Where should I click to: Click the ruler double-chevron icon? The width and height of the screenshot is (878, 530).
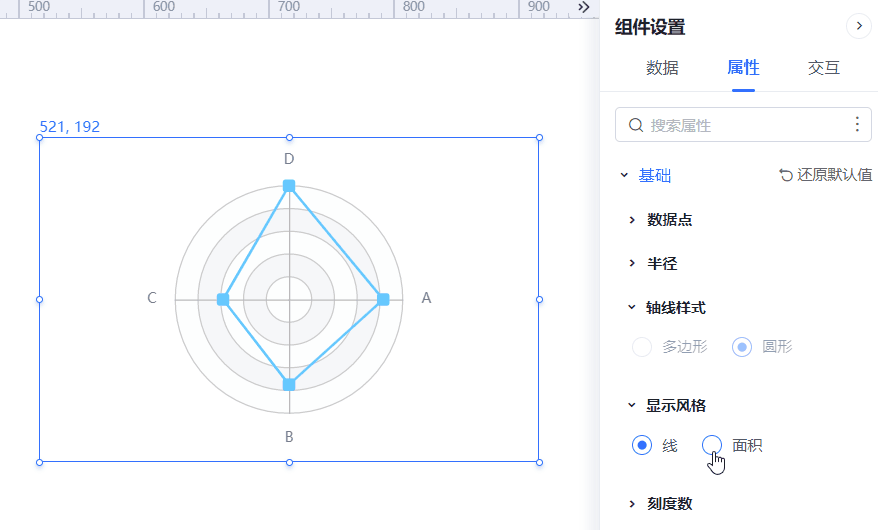583,7
